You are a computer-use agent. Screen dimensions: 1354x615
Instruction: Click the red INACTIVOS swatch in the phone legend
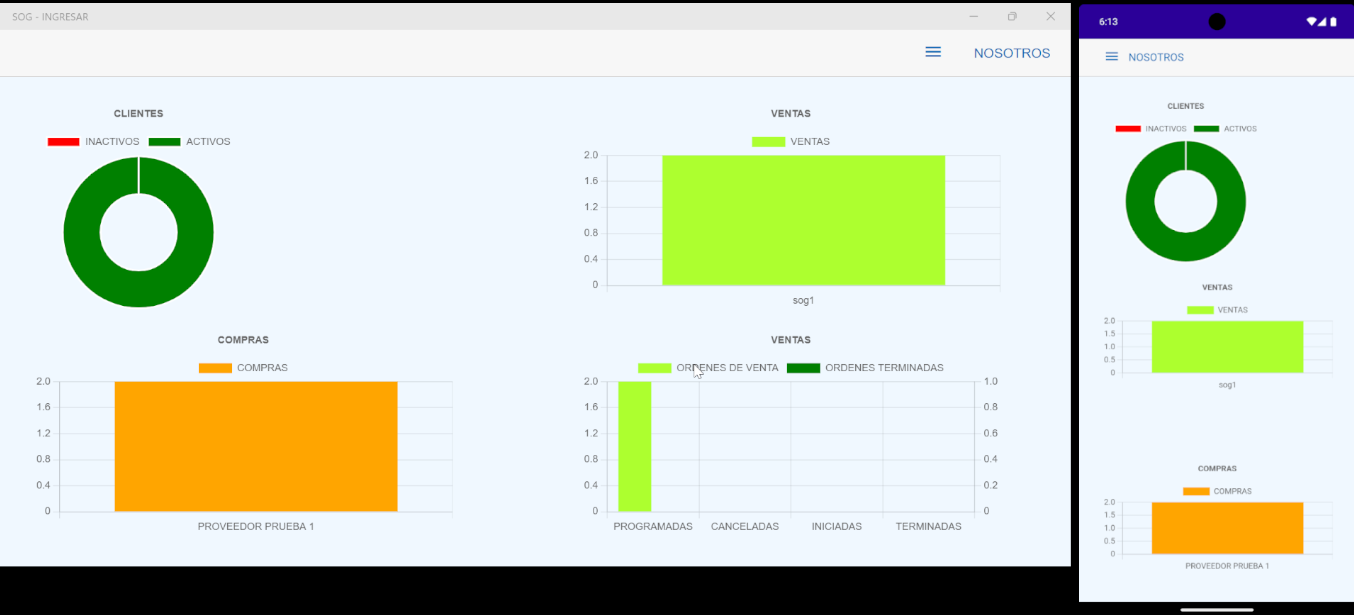[1128, 129]
